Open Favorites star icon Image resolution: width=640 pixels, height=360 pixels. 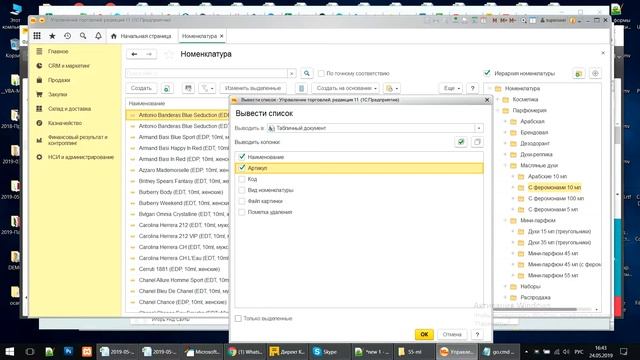pyautogui.click(x=52, y=36)
